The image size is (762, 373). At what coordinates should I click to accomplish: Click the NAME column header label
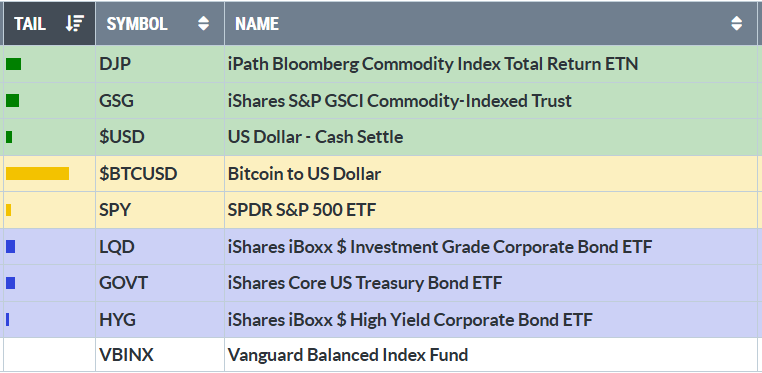coord(257,23)
